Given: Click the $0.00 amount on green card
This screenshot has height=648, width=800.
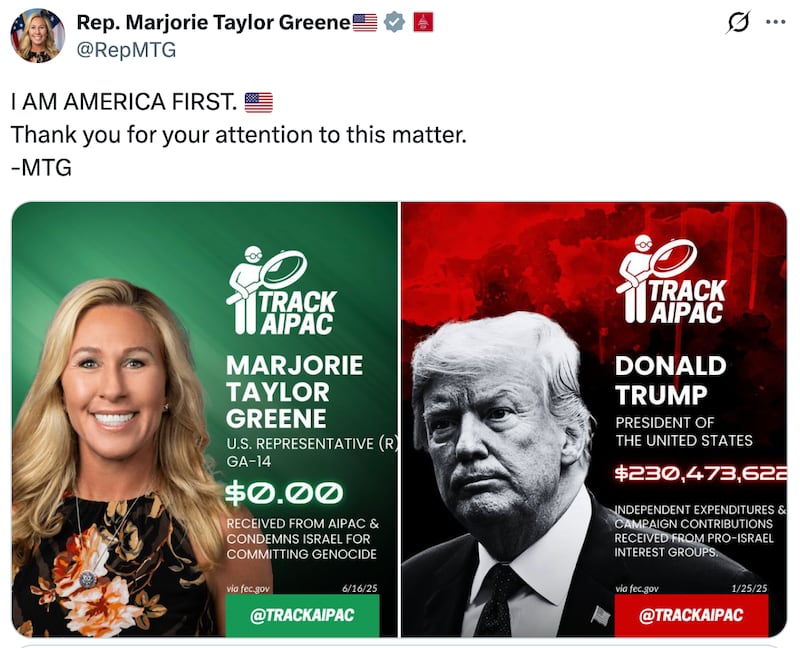Looking at the screenshot, I should (285, 493).
